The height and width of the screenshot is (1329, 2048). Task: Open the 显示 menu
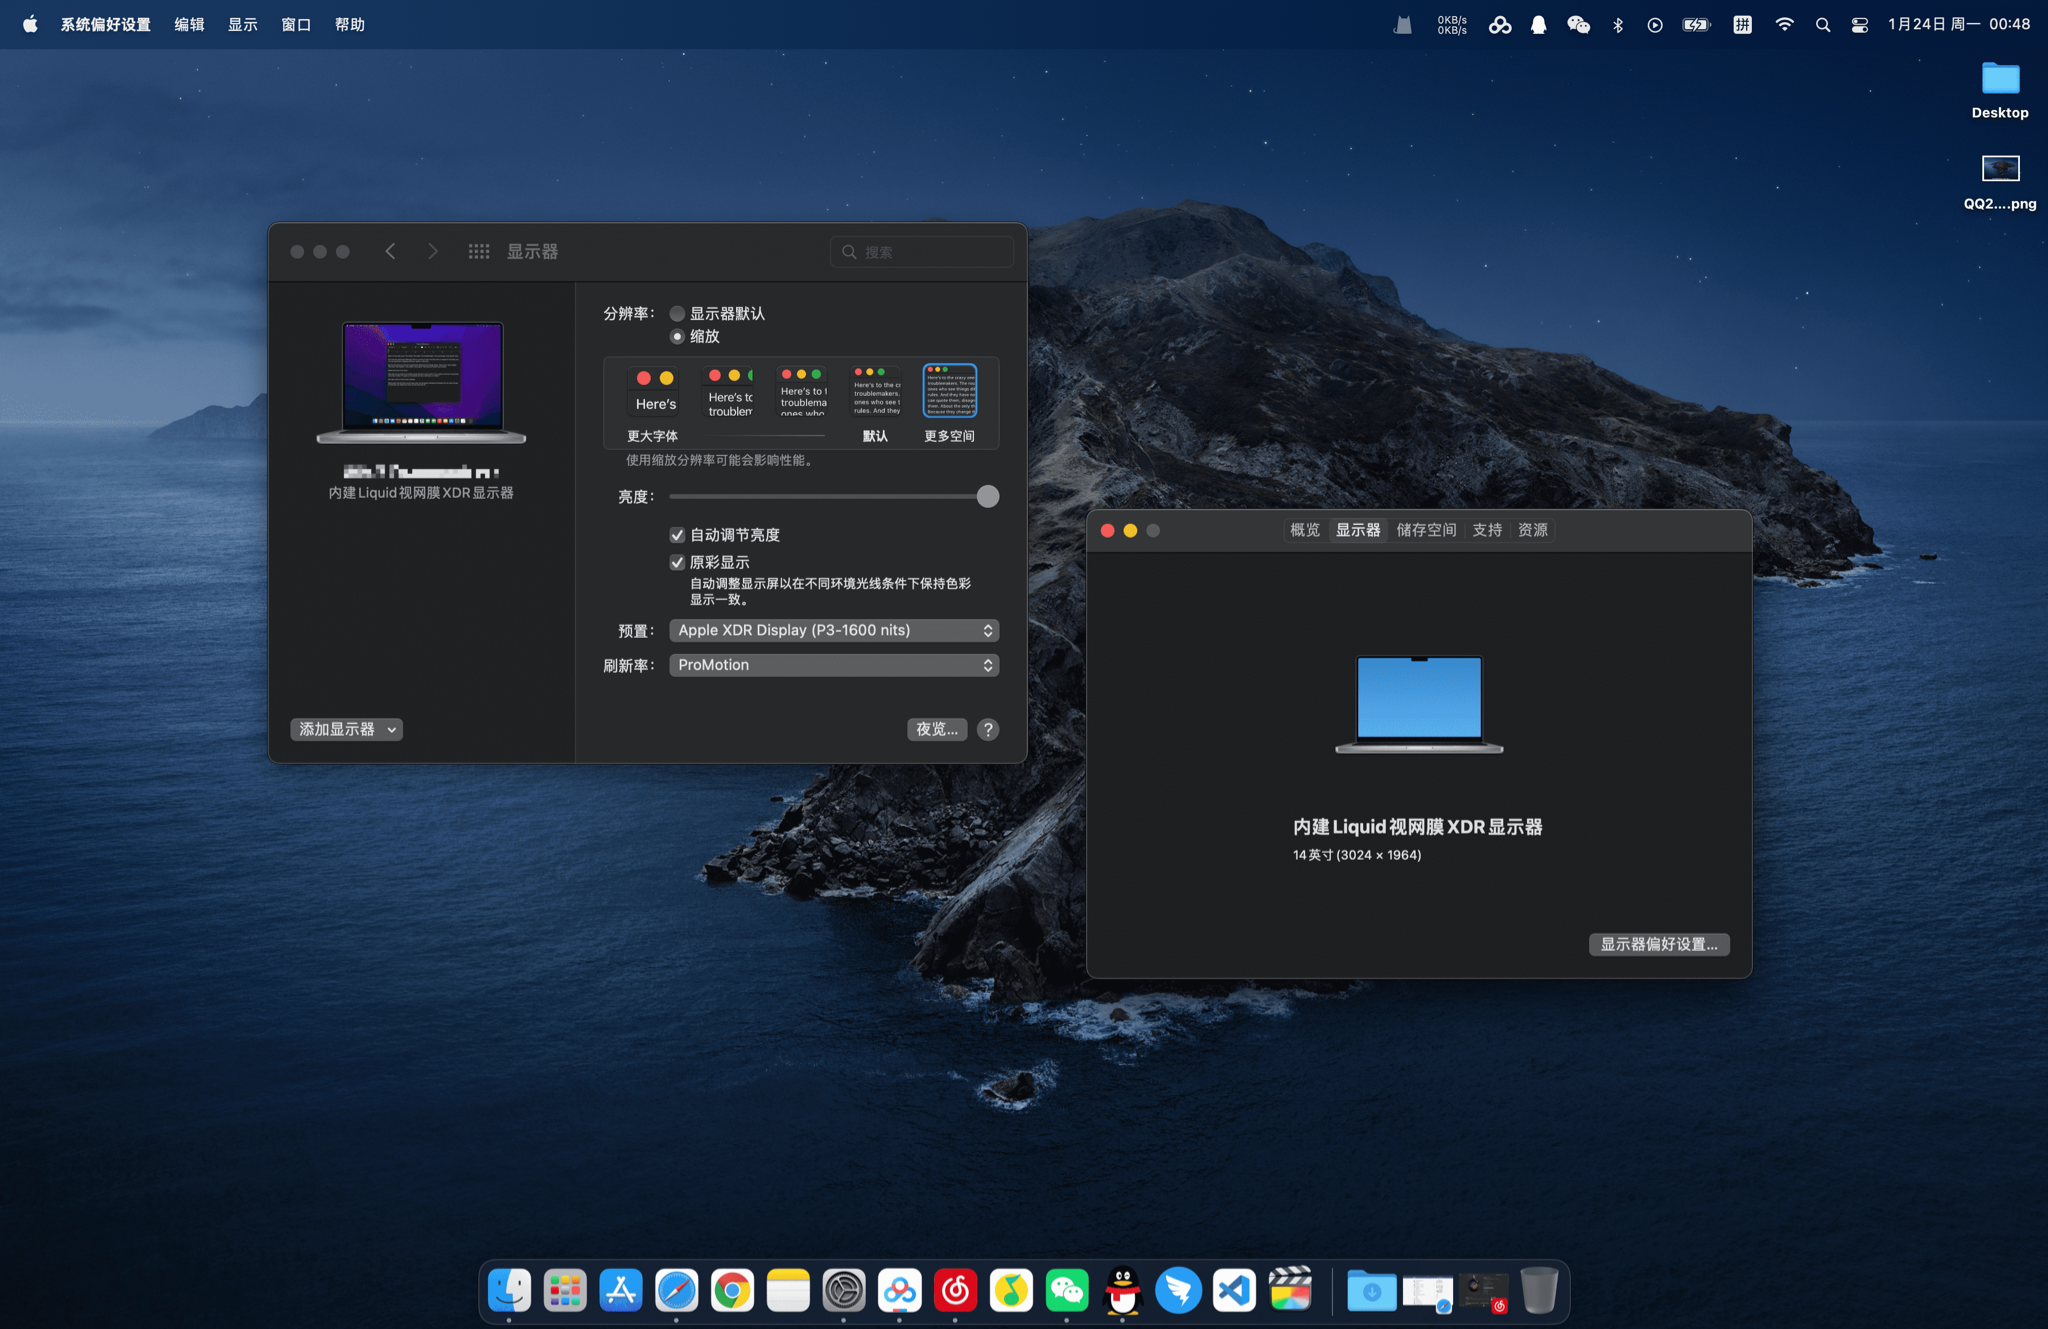coord(243,25)
